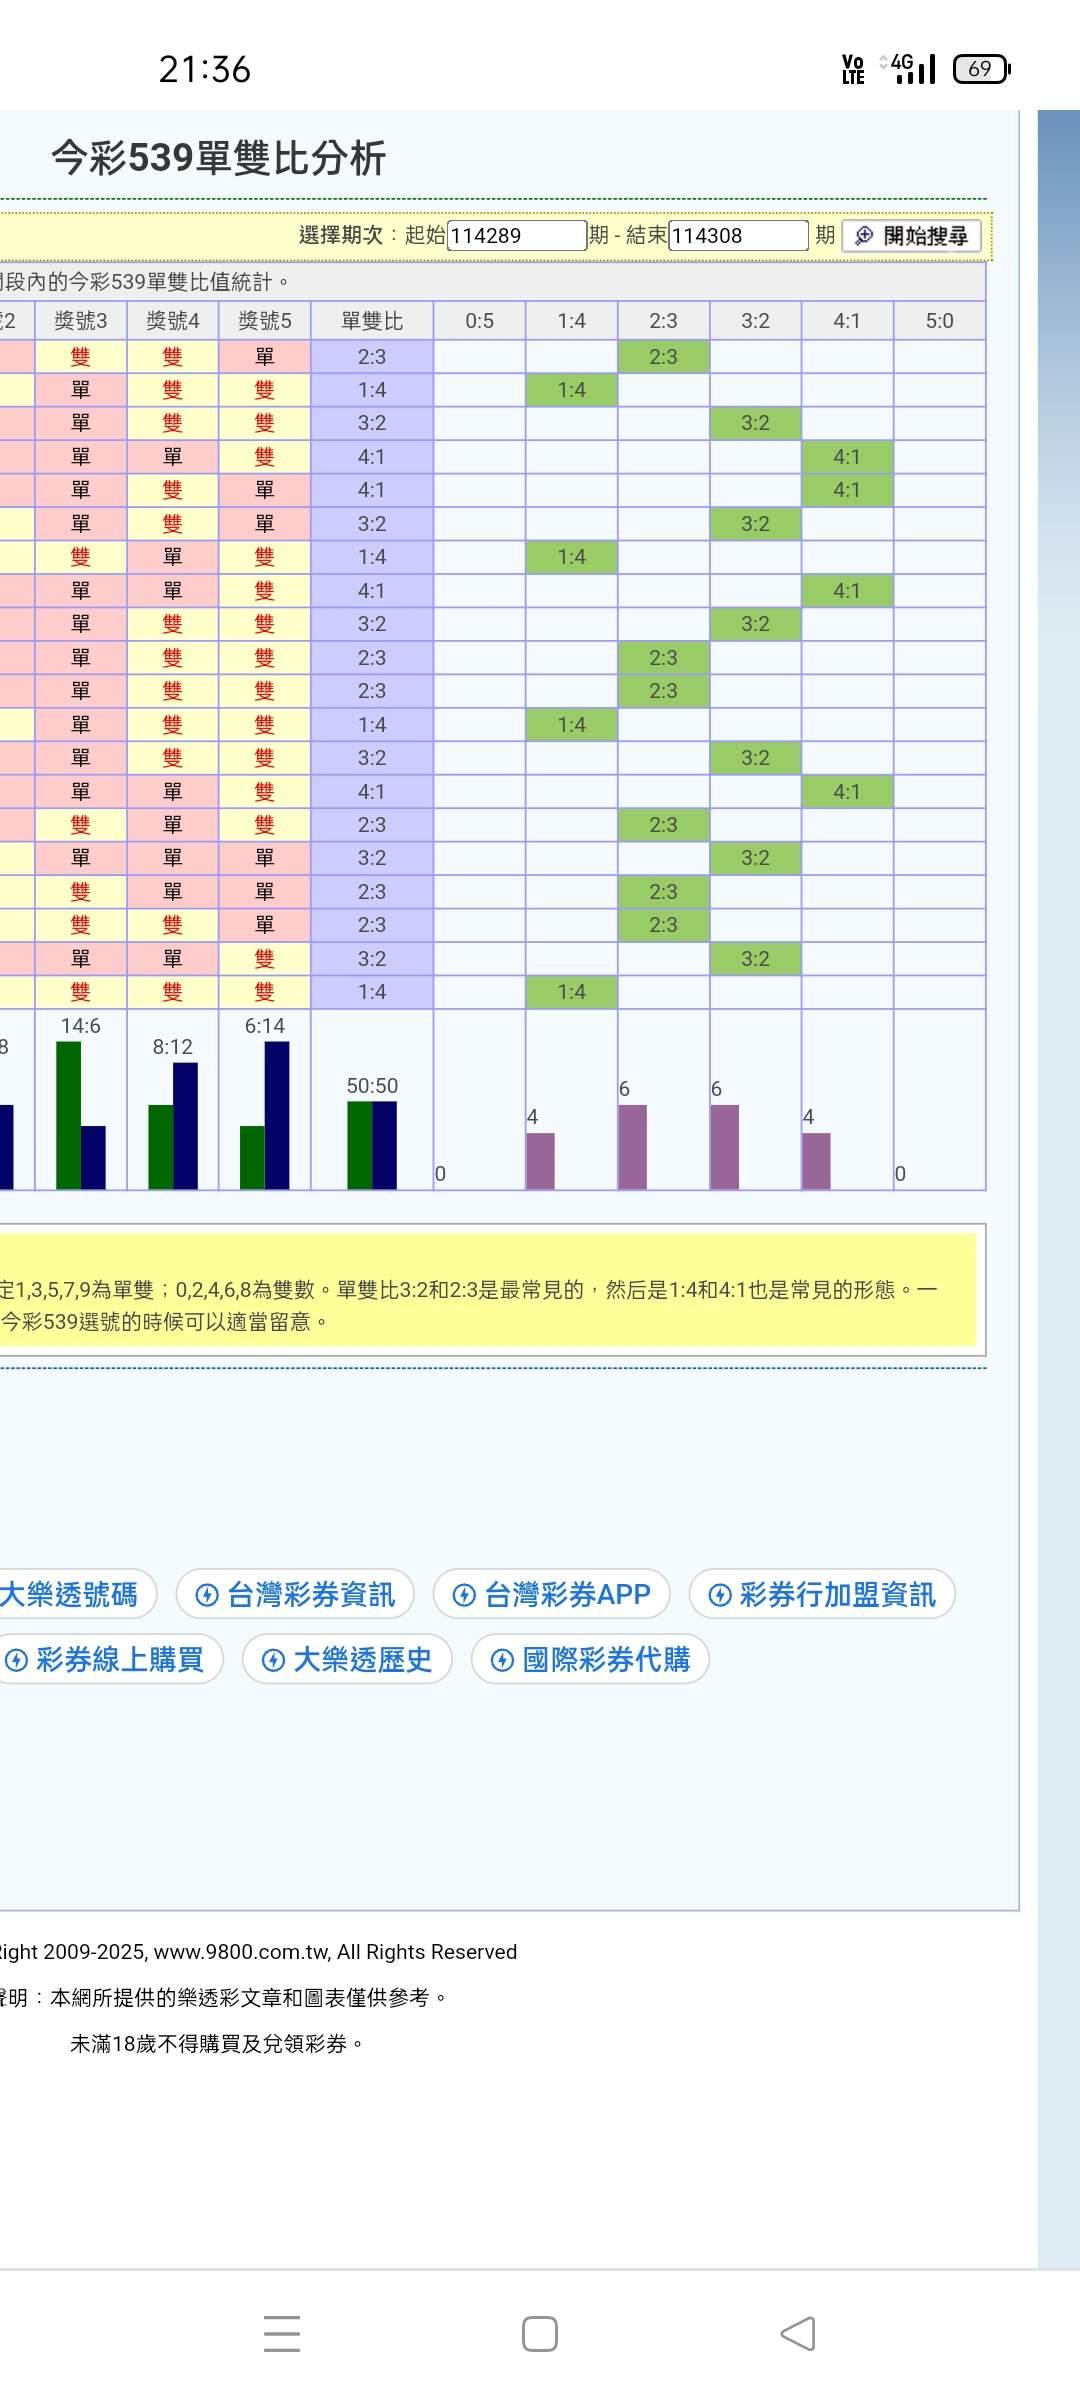The width and height of the screenshot is (1080, 2400).
Task: Click the 結束 period input field
Action: (x=737, y=236)
